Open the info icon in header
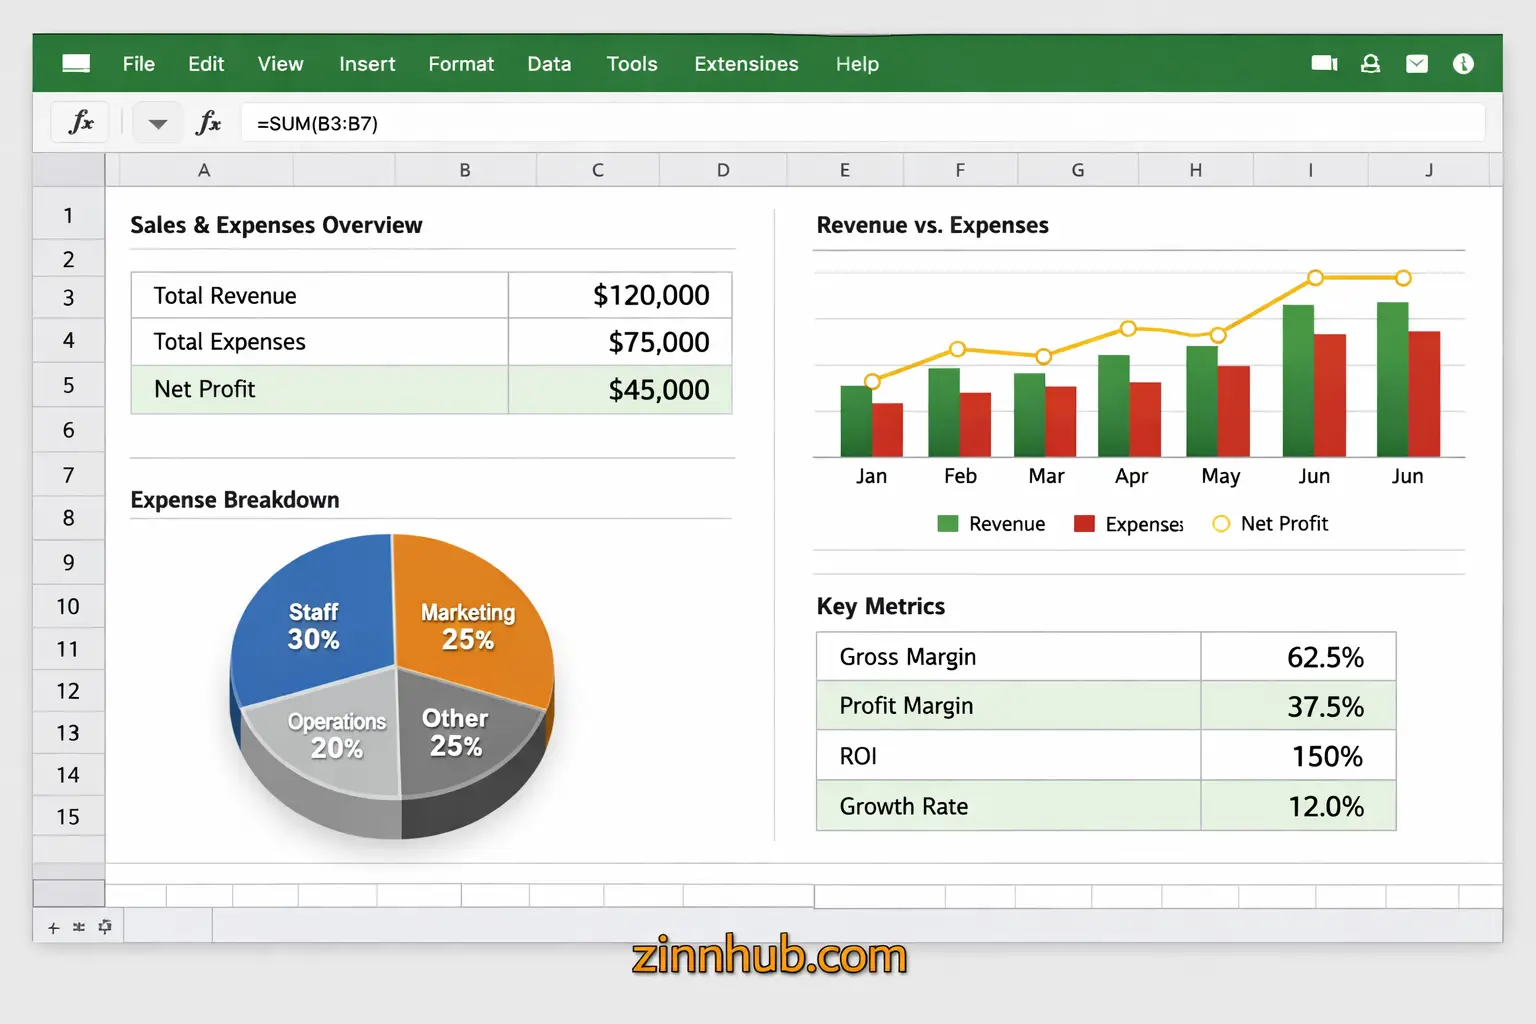 coord(1463,64)
